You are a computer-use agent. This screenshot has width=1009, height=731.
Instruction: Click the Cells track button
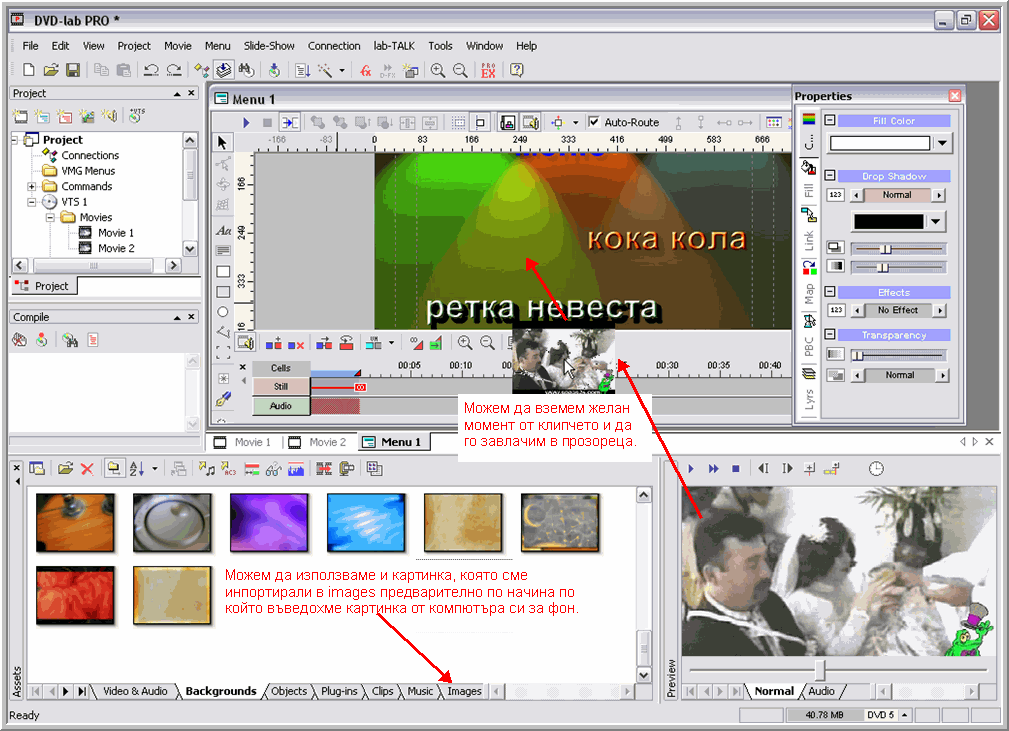pyautogui.click(x=281, y=368)
